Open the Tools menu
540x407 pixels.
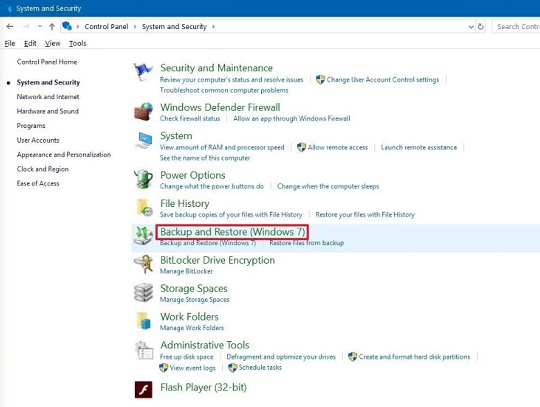coord(77,43)
